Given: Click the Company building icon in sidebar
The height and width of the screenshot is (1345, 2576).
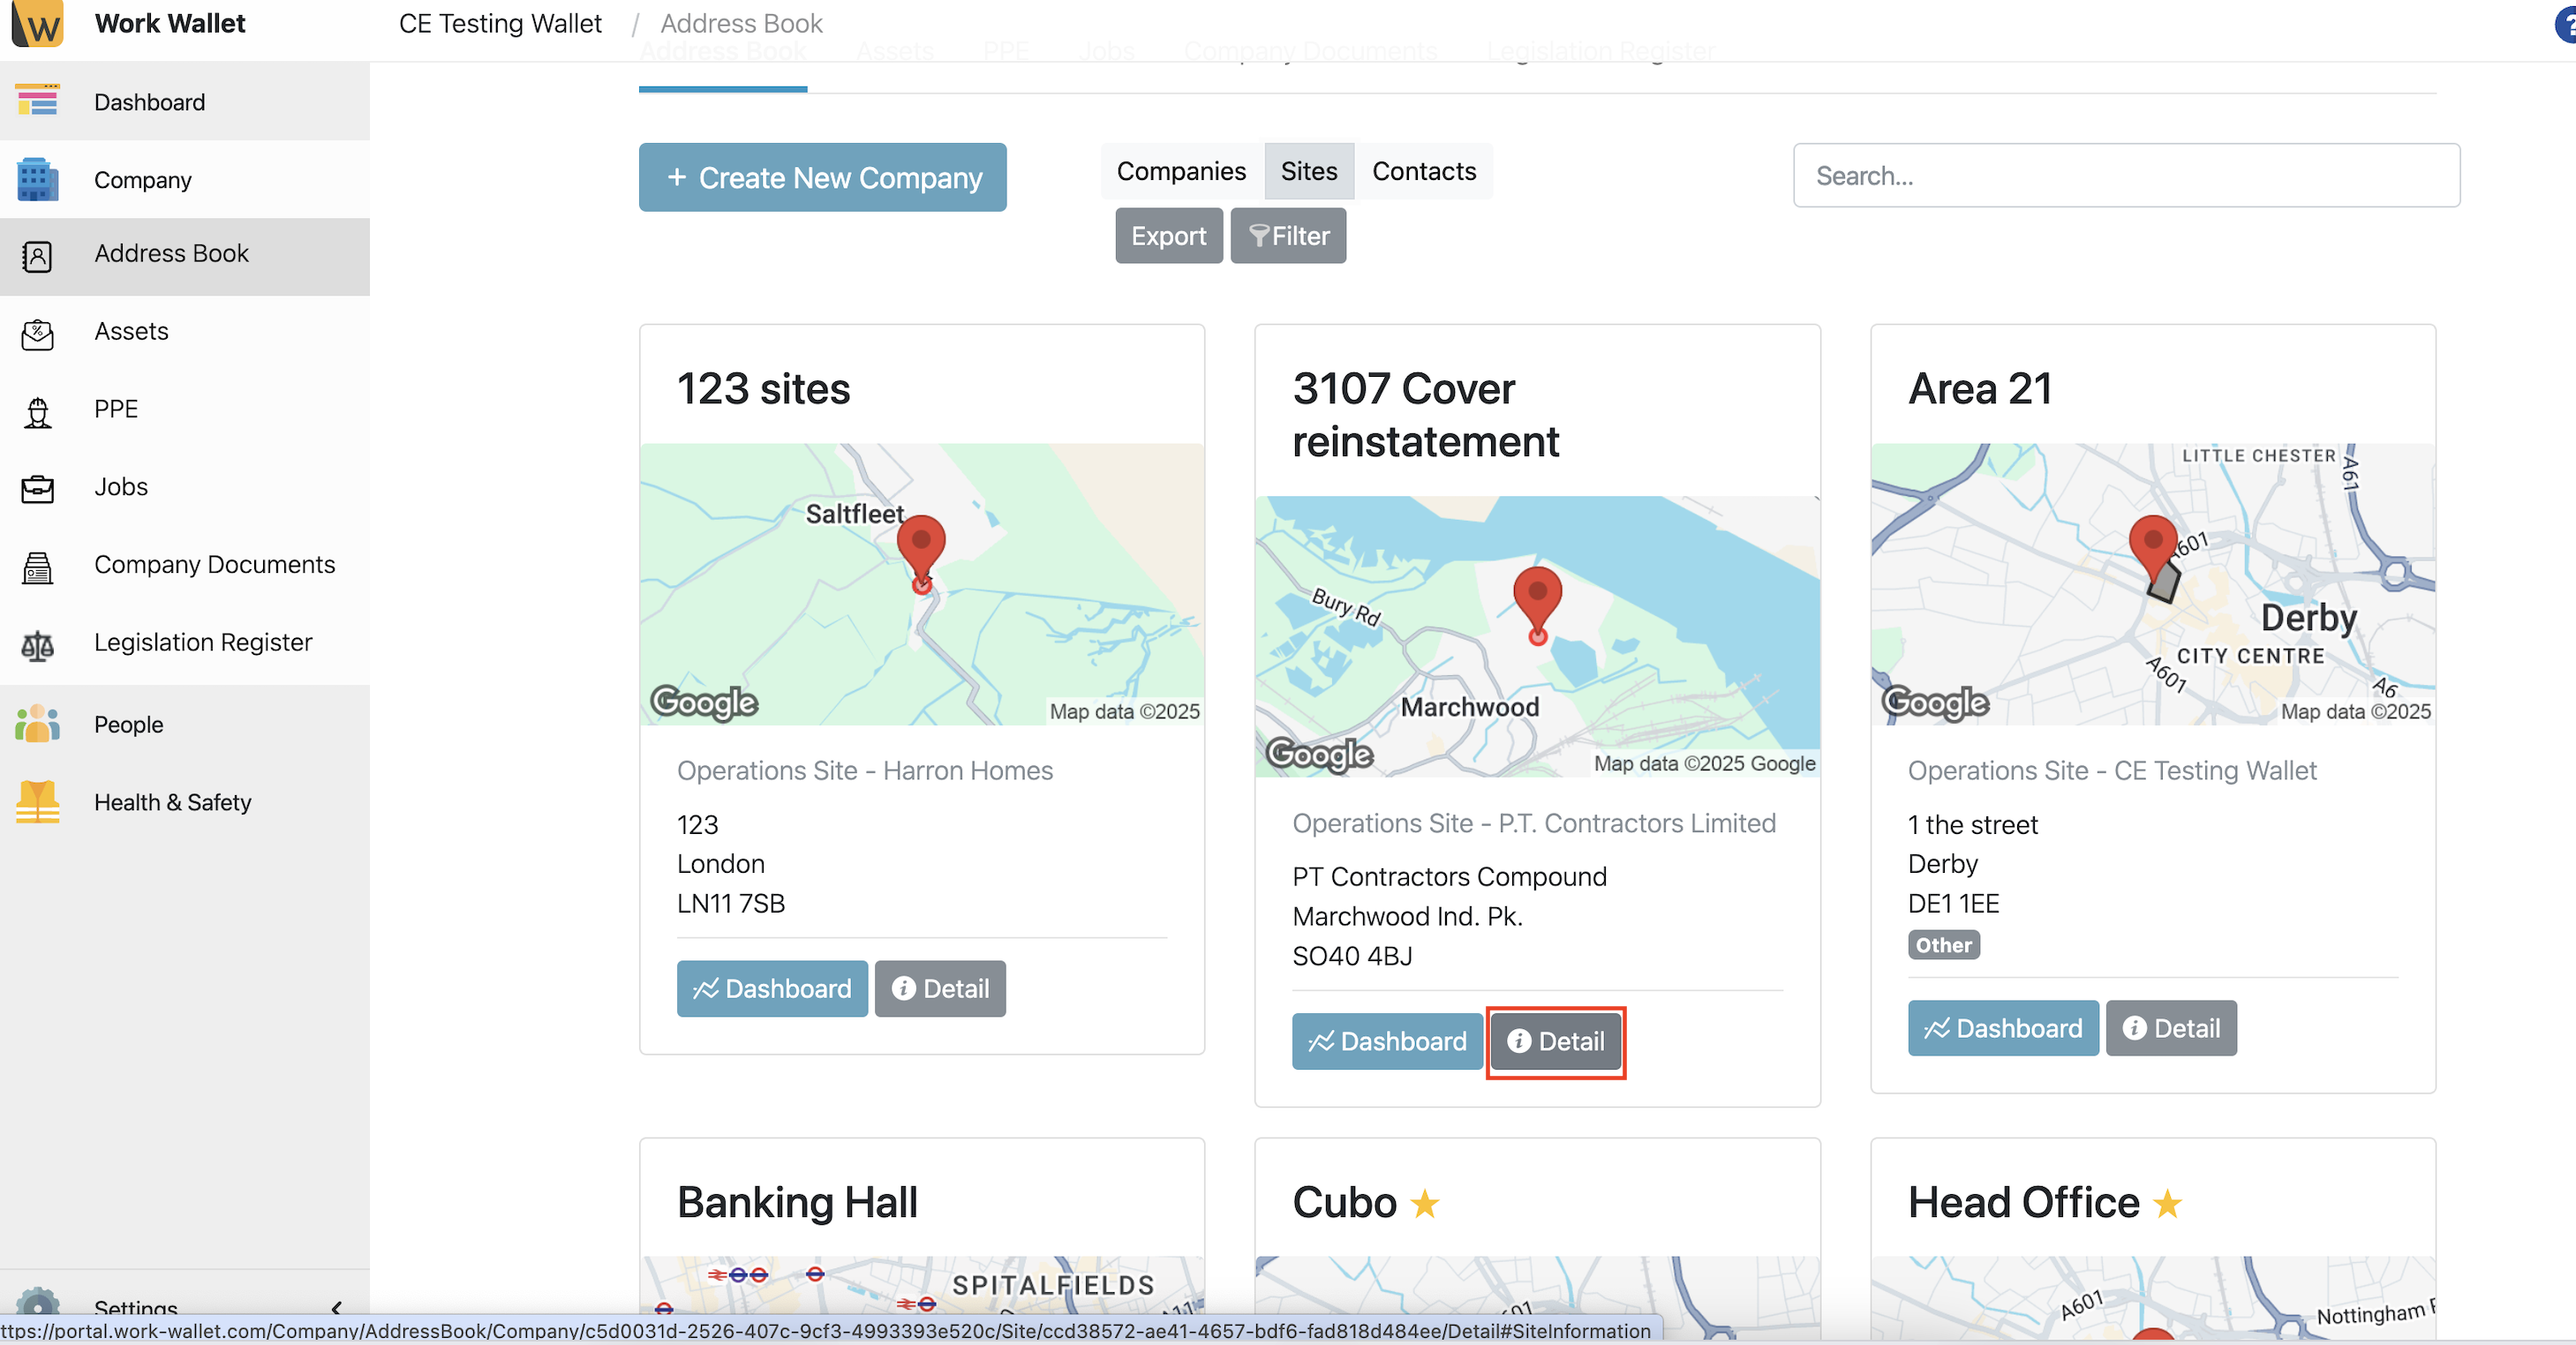Looking at the screenshot, I should pos(37,180).
